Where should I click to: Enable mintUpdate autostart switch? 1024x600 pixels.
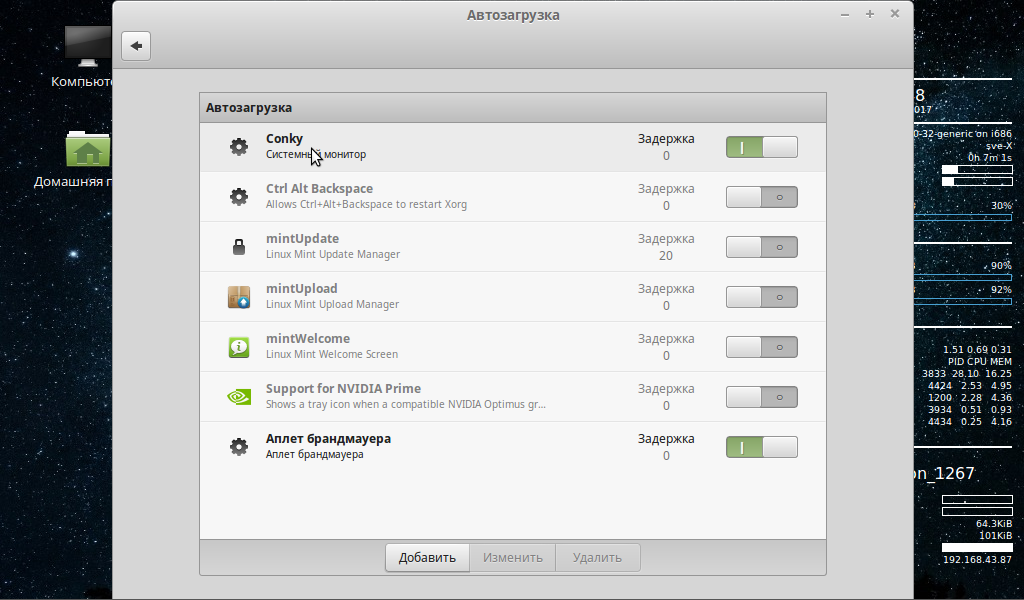761,247
